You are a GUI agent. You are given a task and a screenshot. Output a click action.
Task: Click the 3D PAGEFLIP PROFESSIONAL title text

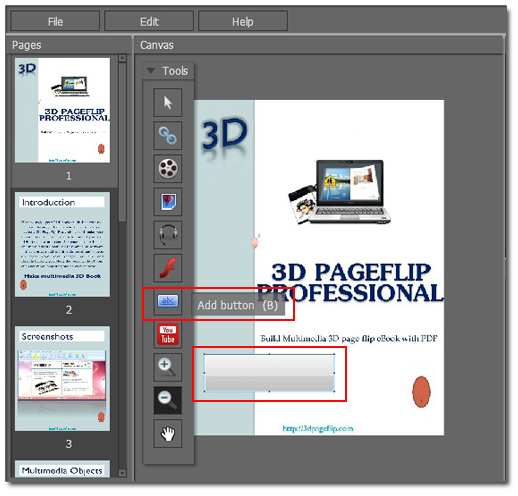pyautogui.click(x=350, y=282)
